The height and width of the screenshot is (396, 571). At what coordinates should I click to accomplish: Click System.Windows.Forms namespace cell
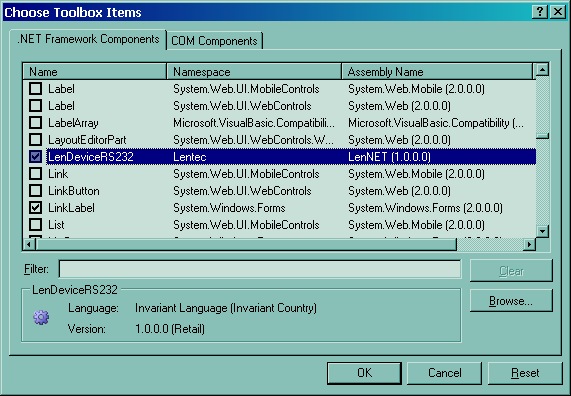pyautogui.click(x=229, y=208)
